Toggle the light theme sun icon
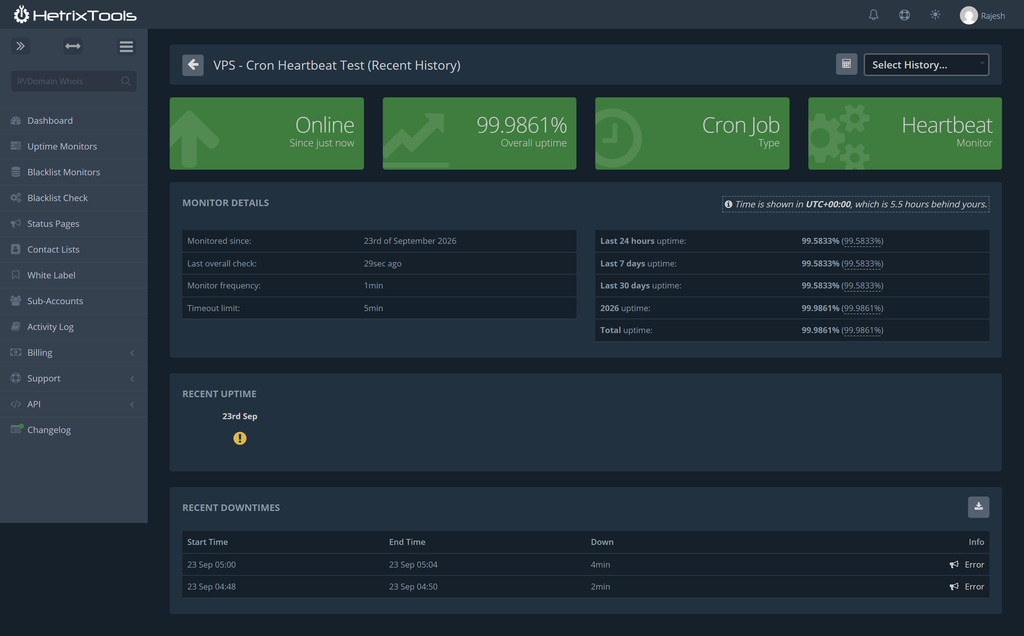Screen dimensions: 1024x636 [935, 14]
